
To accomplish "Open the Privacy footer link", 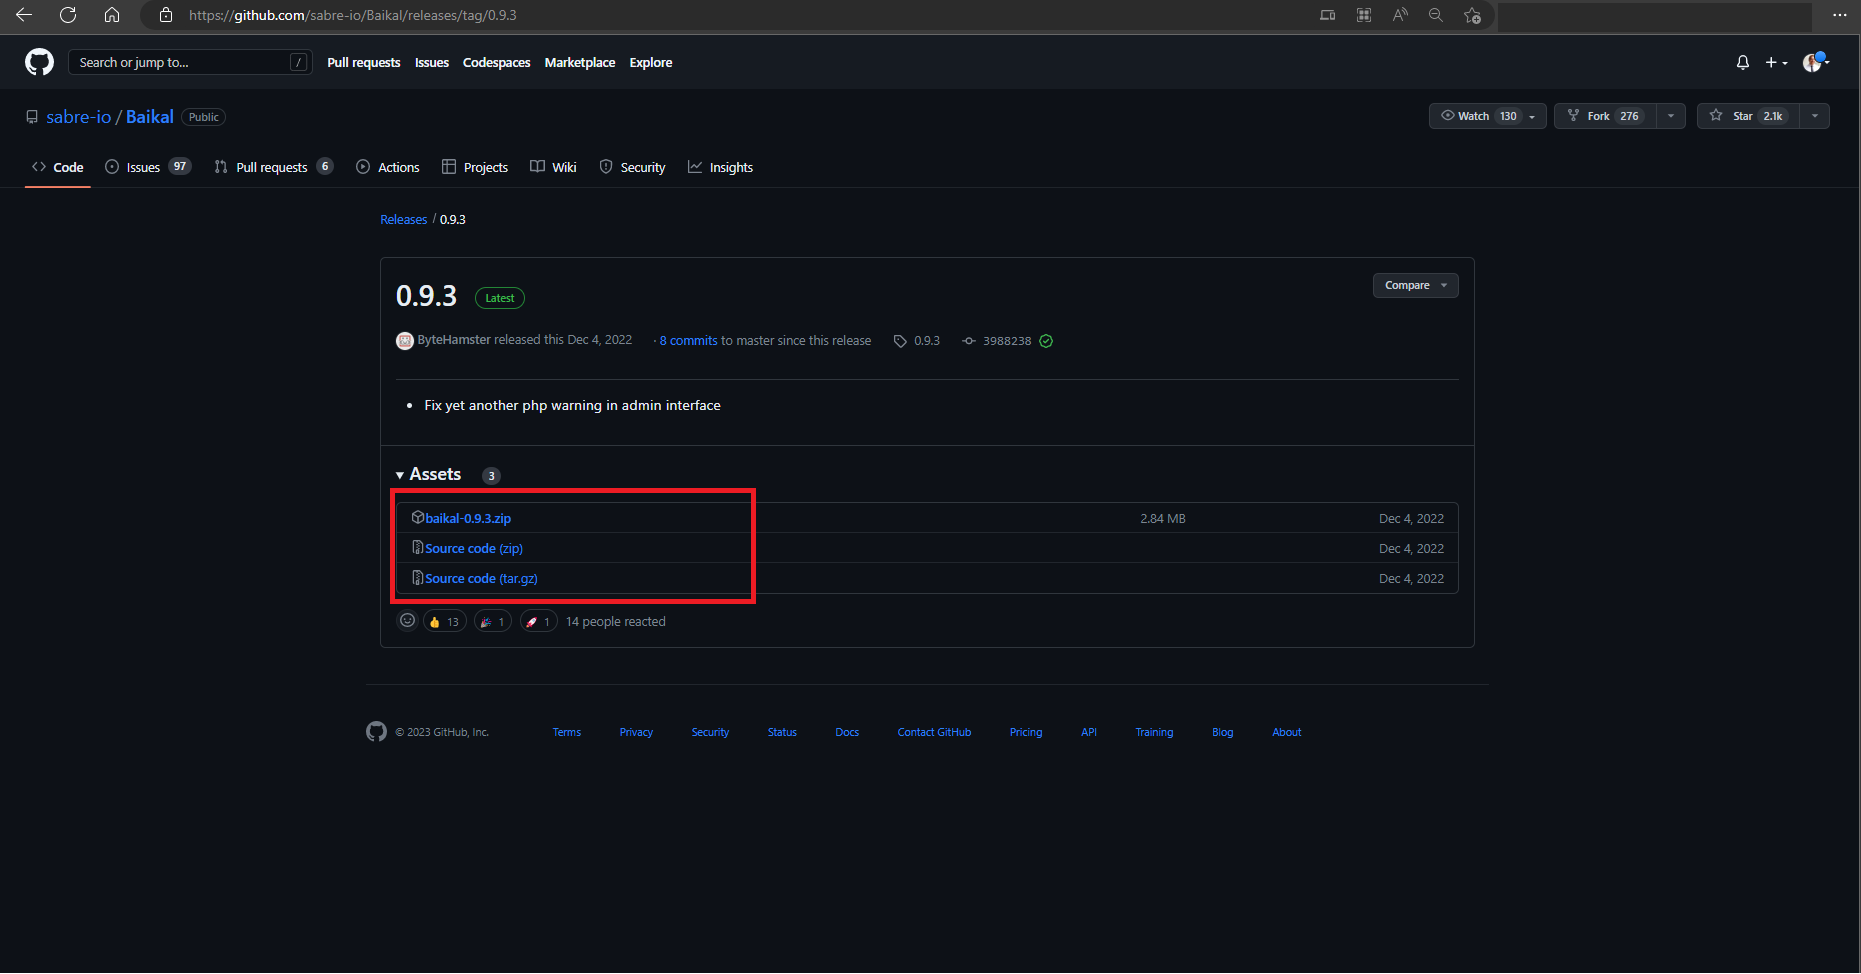I will [636, 732].
